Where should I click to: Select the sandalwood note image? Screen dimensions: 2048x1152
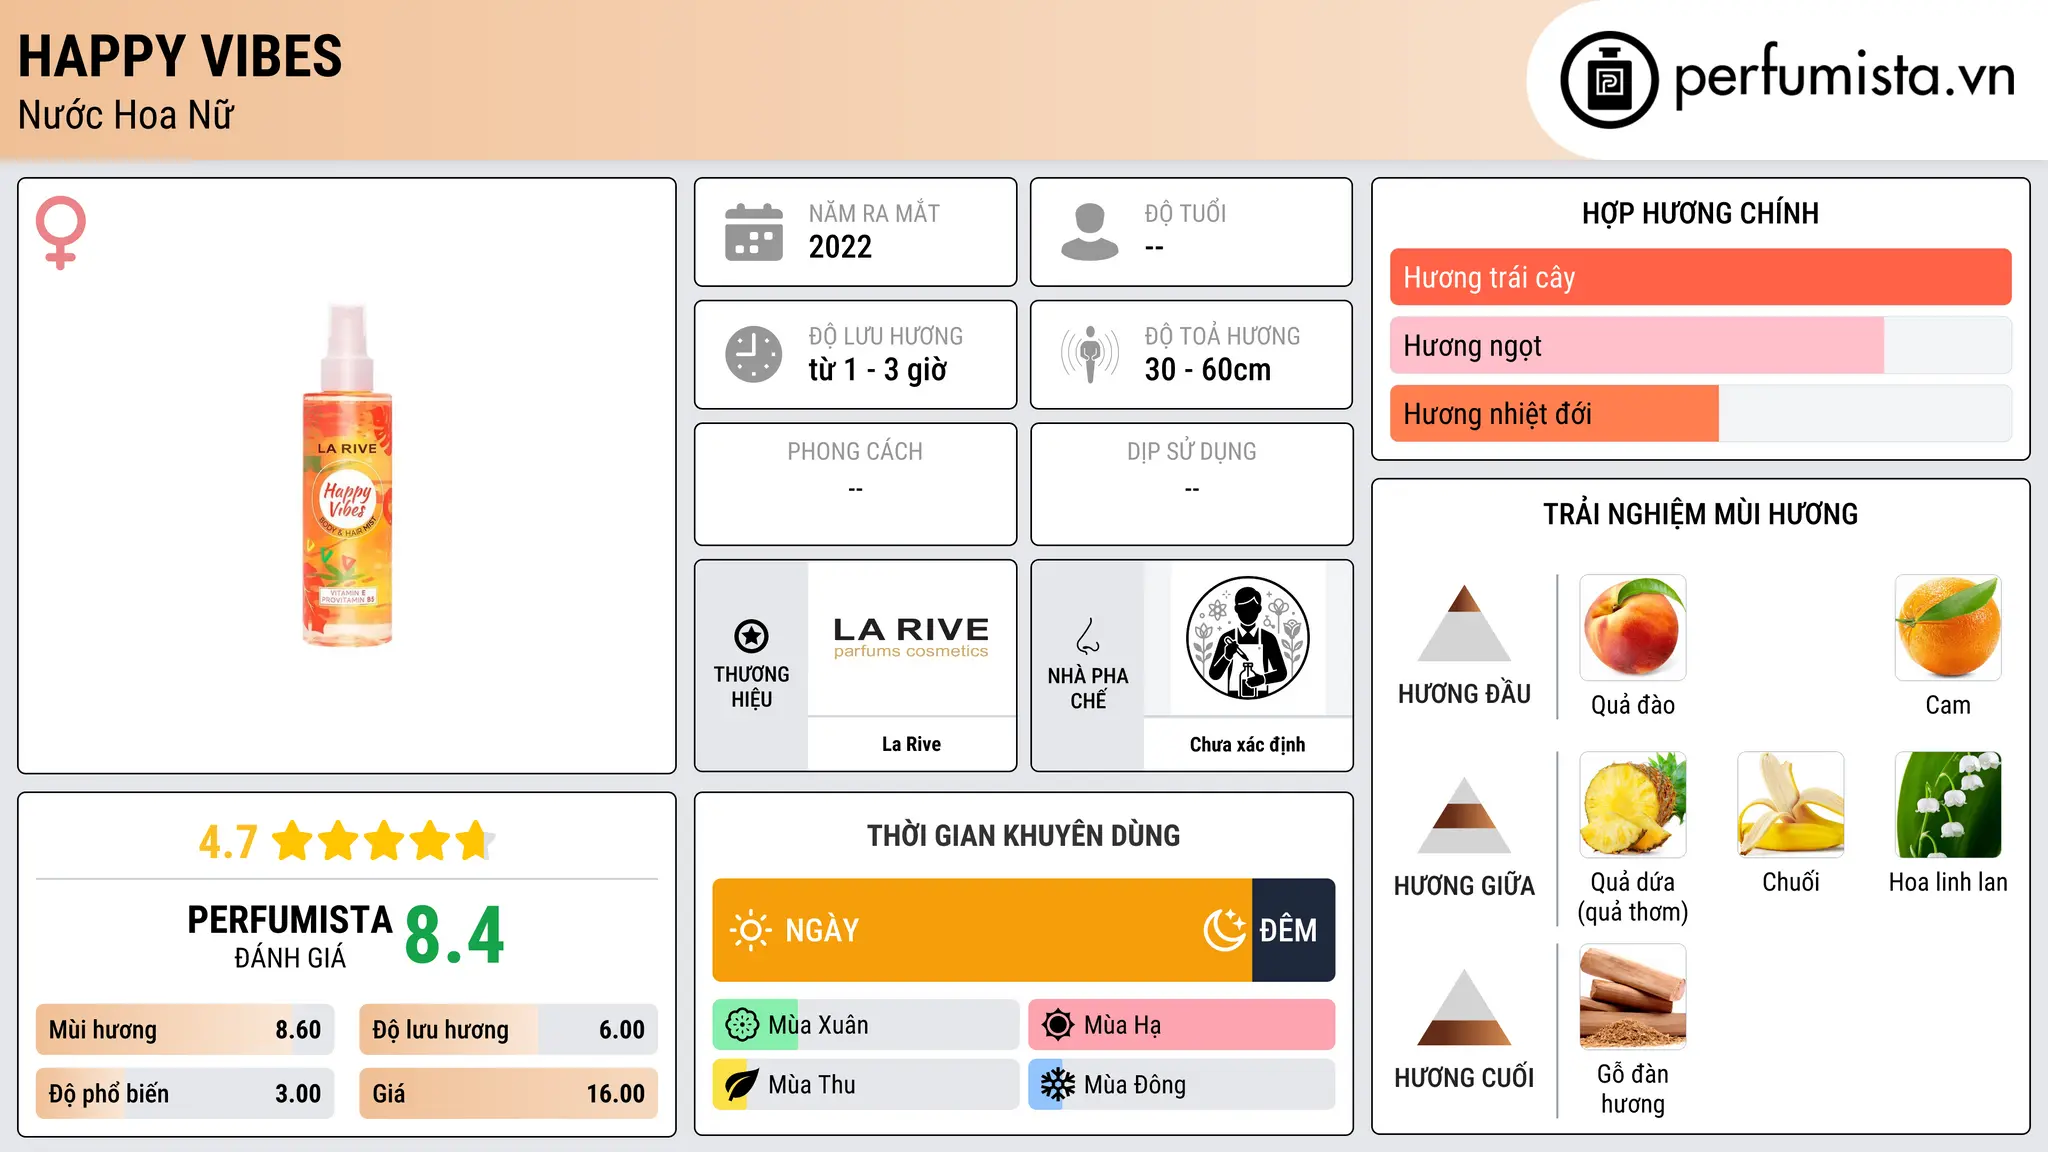point(1633,997)
